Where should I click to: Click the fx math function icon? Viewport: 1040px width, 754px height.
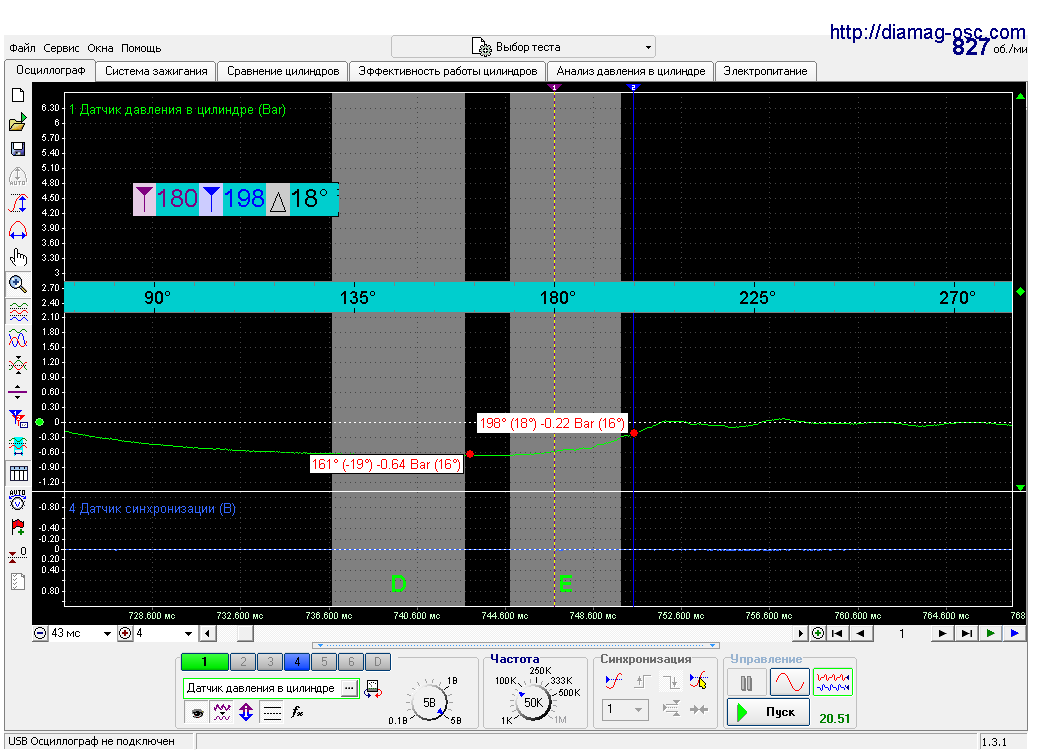click(297, 712)
